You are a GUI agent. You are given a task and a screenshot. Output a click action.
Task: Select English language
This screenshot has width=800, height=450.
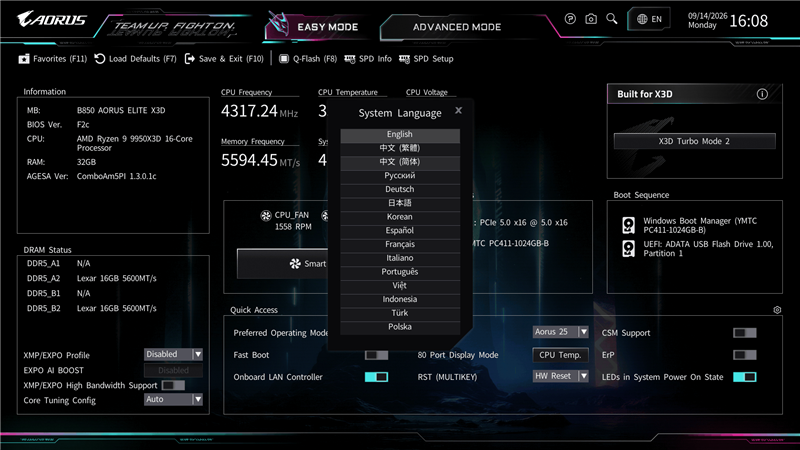click(x=400, y=134)
